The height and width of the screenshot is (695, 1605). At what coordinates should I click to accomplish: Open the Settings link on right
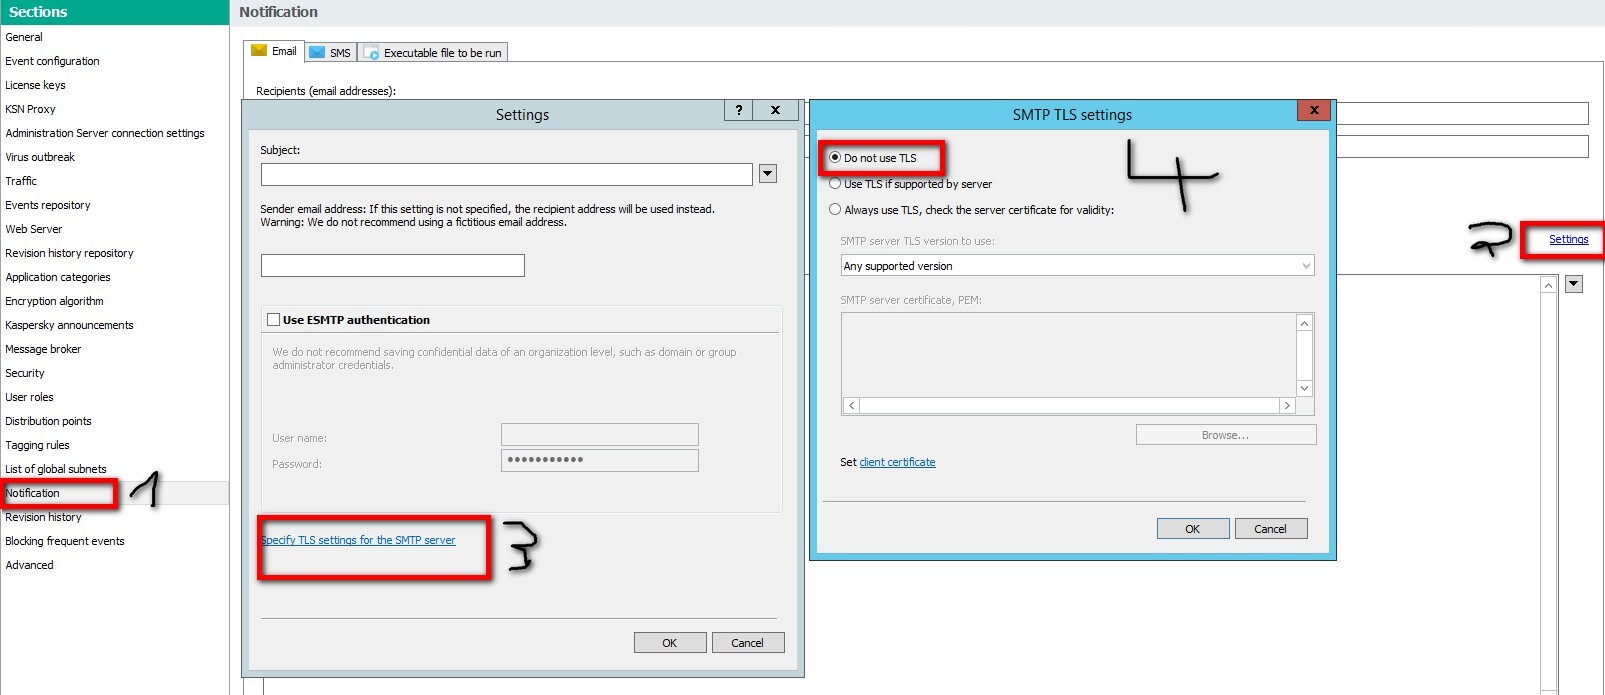coord(1568,239)
